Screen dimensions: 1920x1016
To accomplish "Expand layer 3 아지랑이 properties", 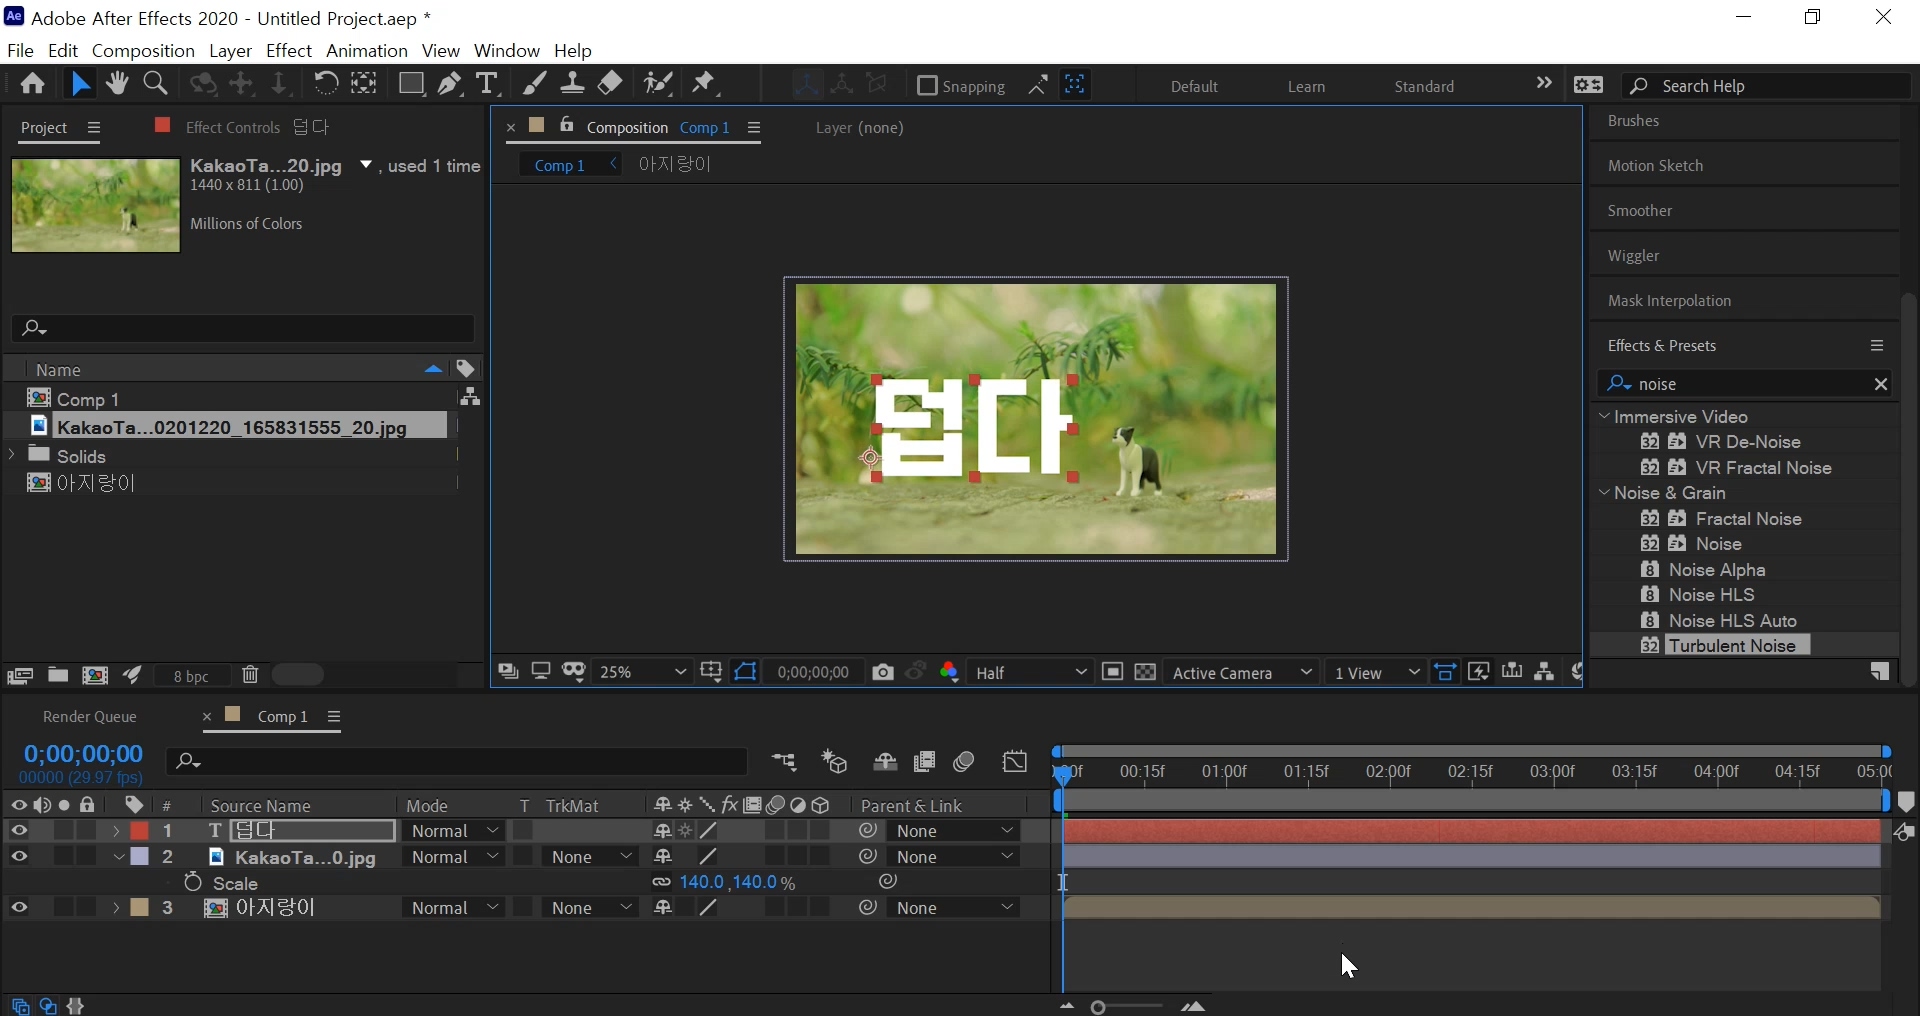I will [117, 908].
